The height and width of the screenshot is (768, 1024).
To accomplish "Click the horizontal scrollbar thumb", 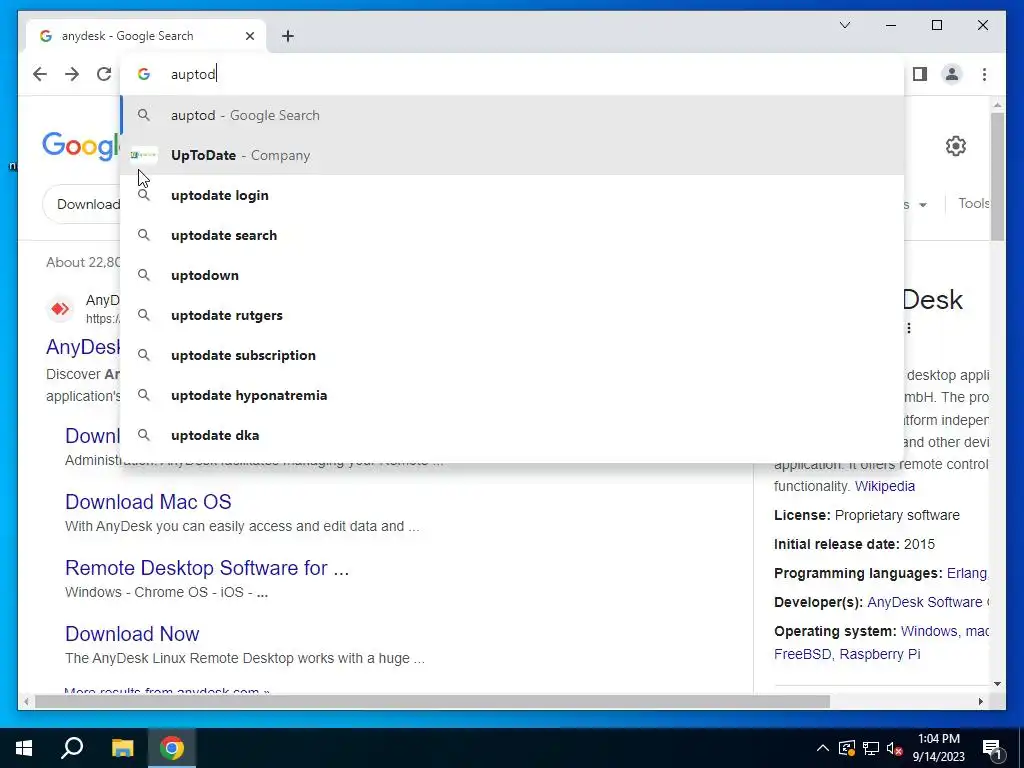I will 432,701.
